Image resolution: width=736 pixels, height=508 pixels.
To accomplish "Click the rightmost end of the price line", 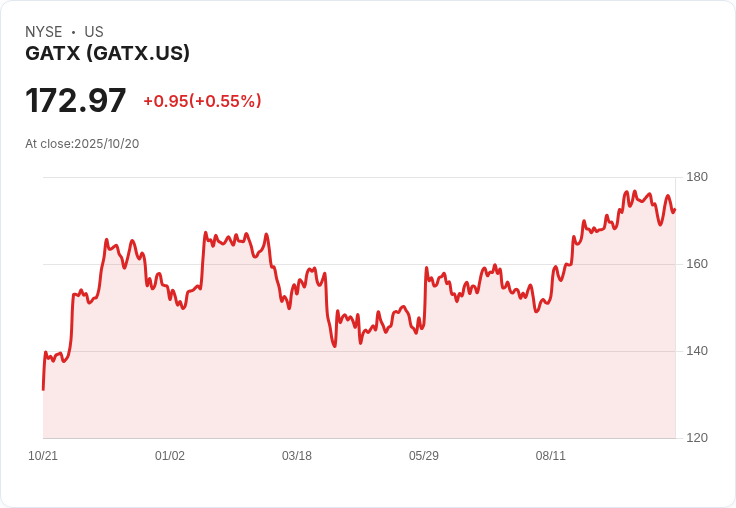I will pyautogui.click(x=675, y=210).
